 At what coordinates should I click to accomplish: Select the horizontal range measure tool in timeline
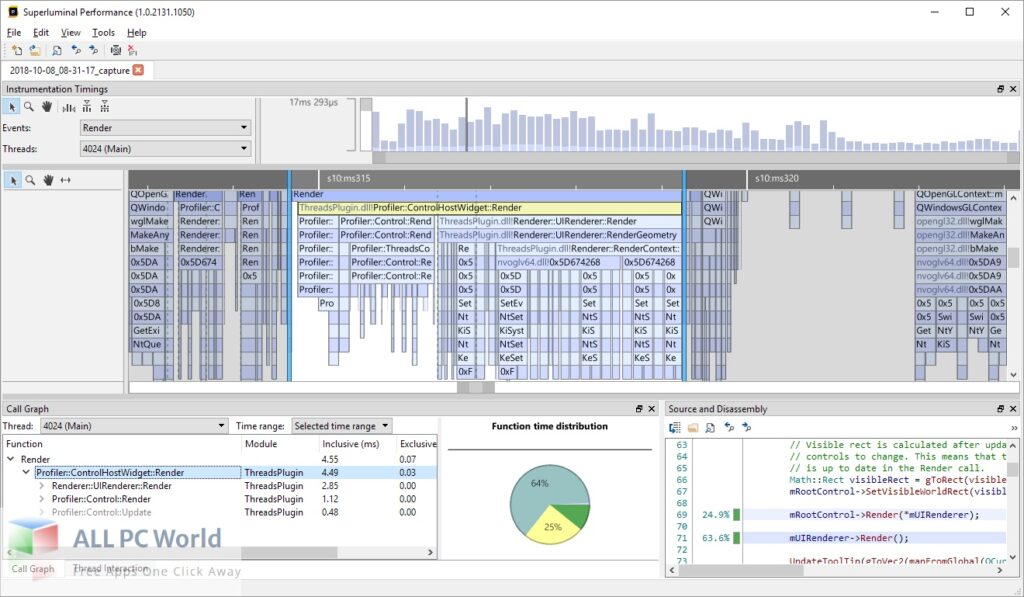(x=66, y=180)
